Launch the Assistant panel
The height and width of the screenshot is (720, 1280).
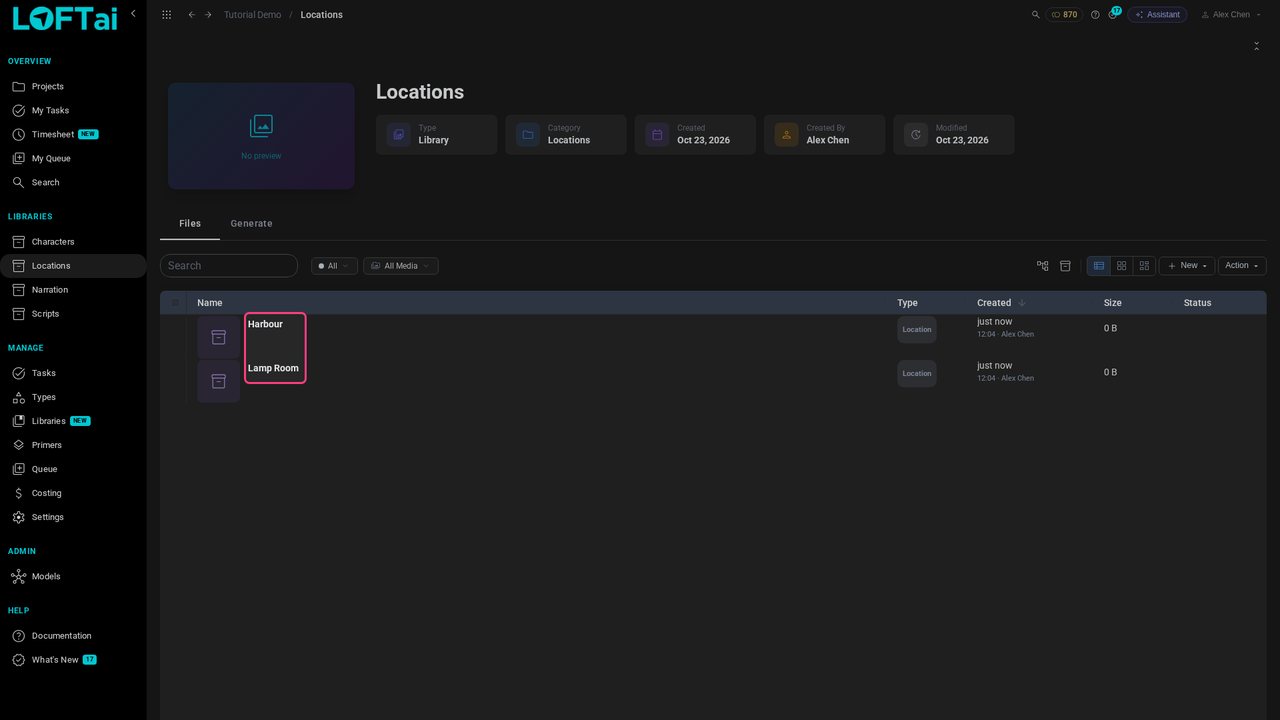click(x=1157, y=15)
